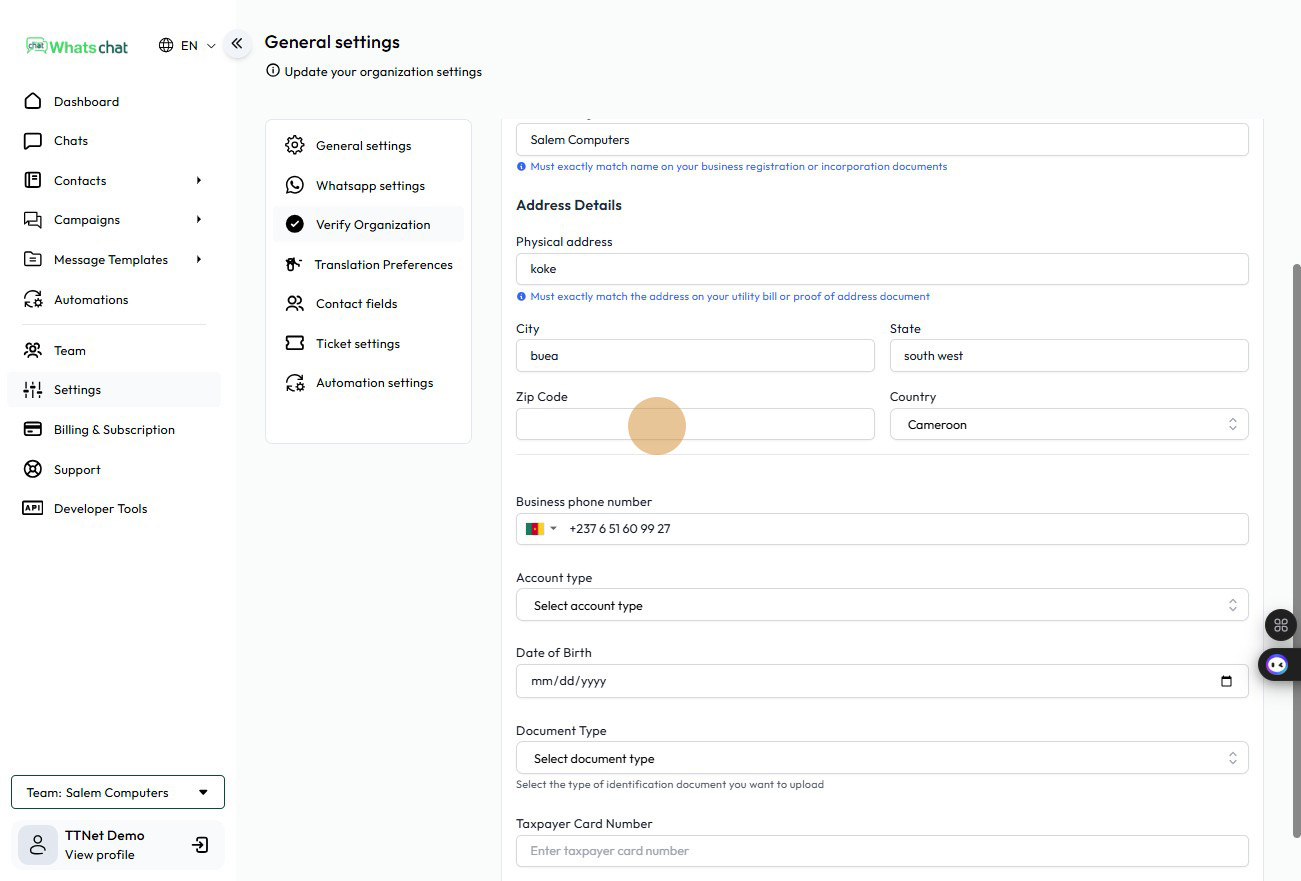
Task: Open the Country dropdown showing Cameroon
Action: [1068, 425]
